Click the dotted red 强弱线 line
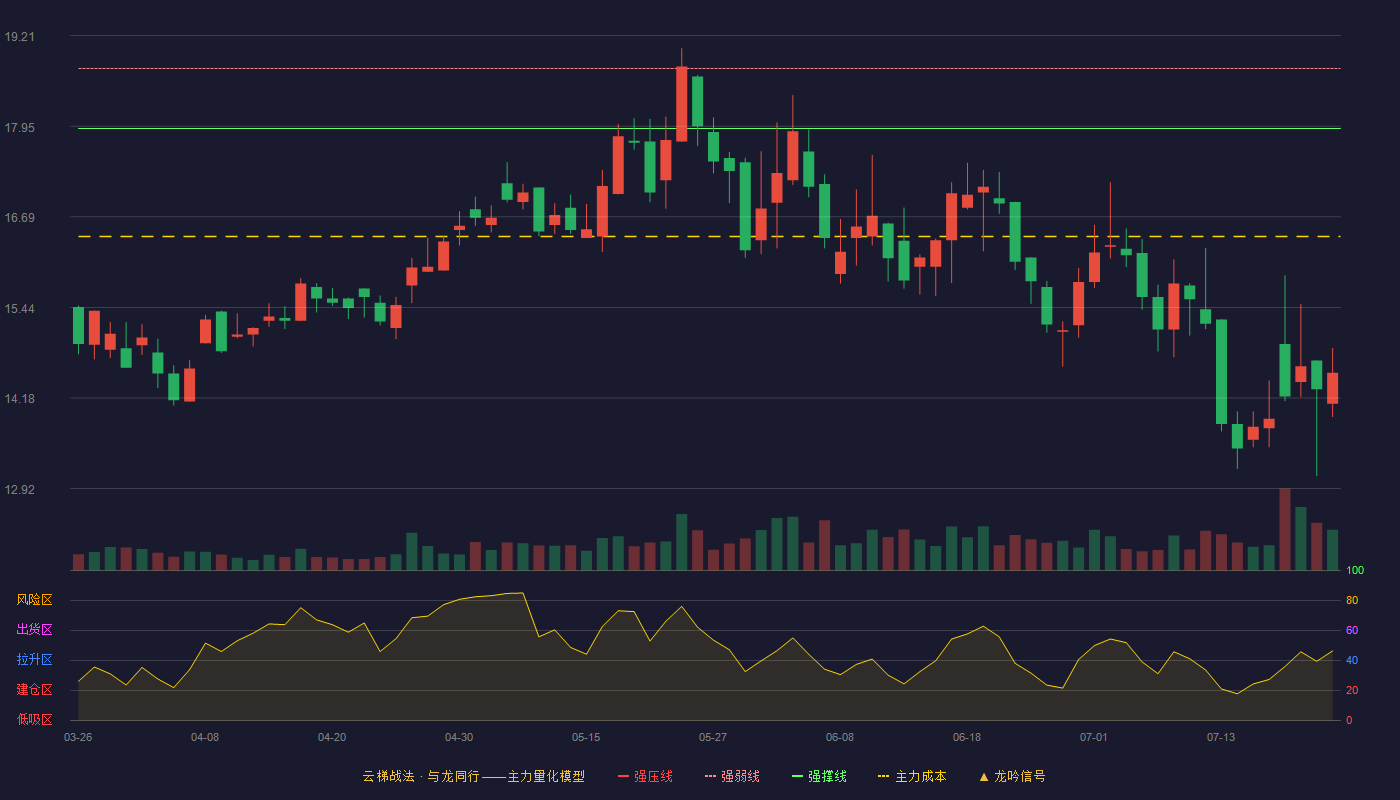The width and height of the screenshot is (1400, 800). pyautogui.click(x=708, y=69)
